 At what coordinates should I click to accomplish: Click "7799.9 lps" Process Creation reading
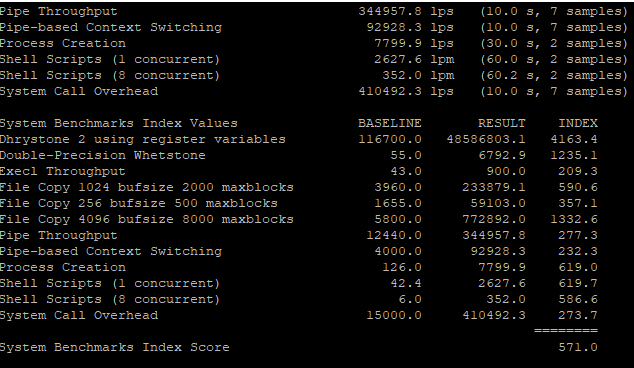(x=414, y=43)
